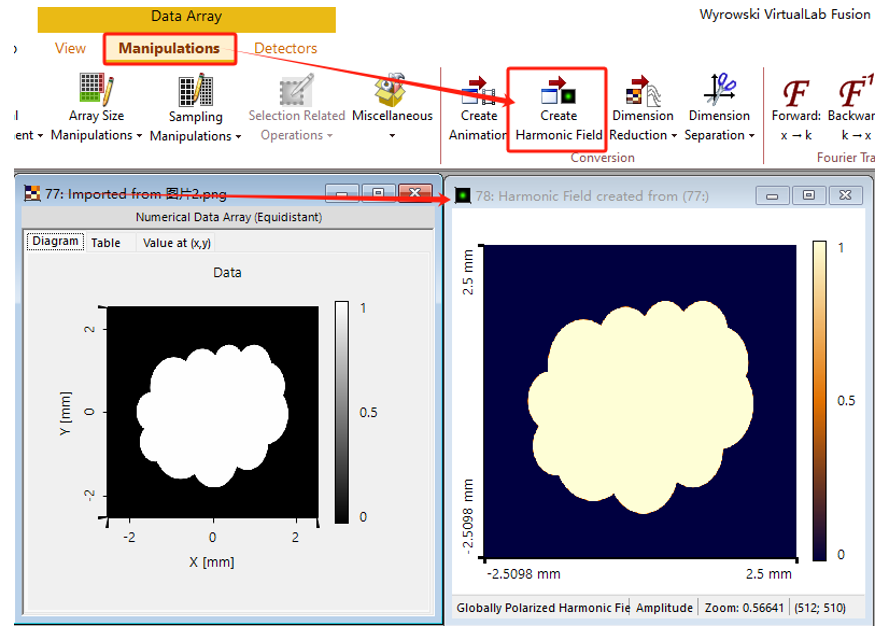The image size is (881, 633).
Task: Click the Amplitude status bar field
Action: click(664, 608)
